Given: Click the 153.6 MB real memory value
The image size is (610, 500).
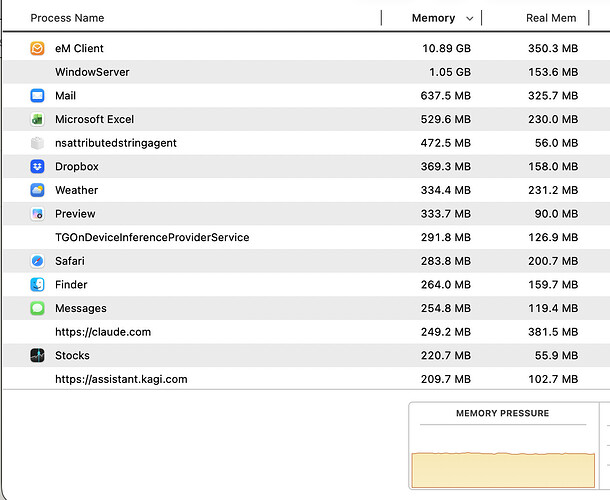Looking at the screenshot, I should 553,72.
